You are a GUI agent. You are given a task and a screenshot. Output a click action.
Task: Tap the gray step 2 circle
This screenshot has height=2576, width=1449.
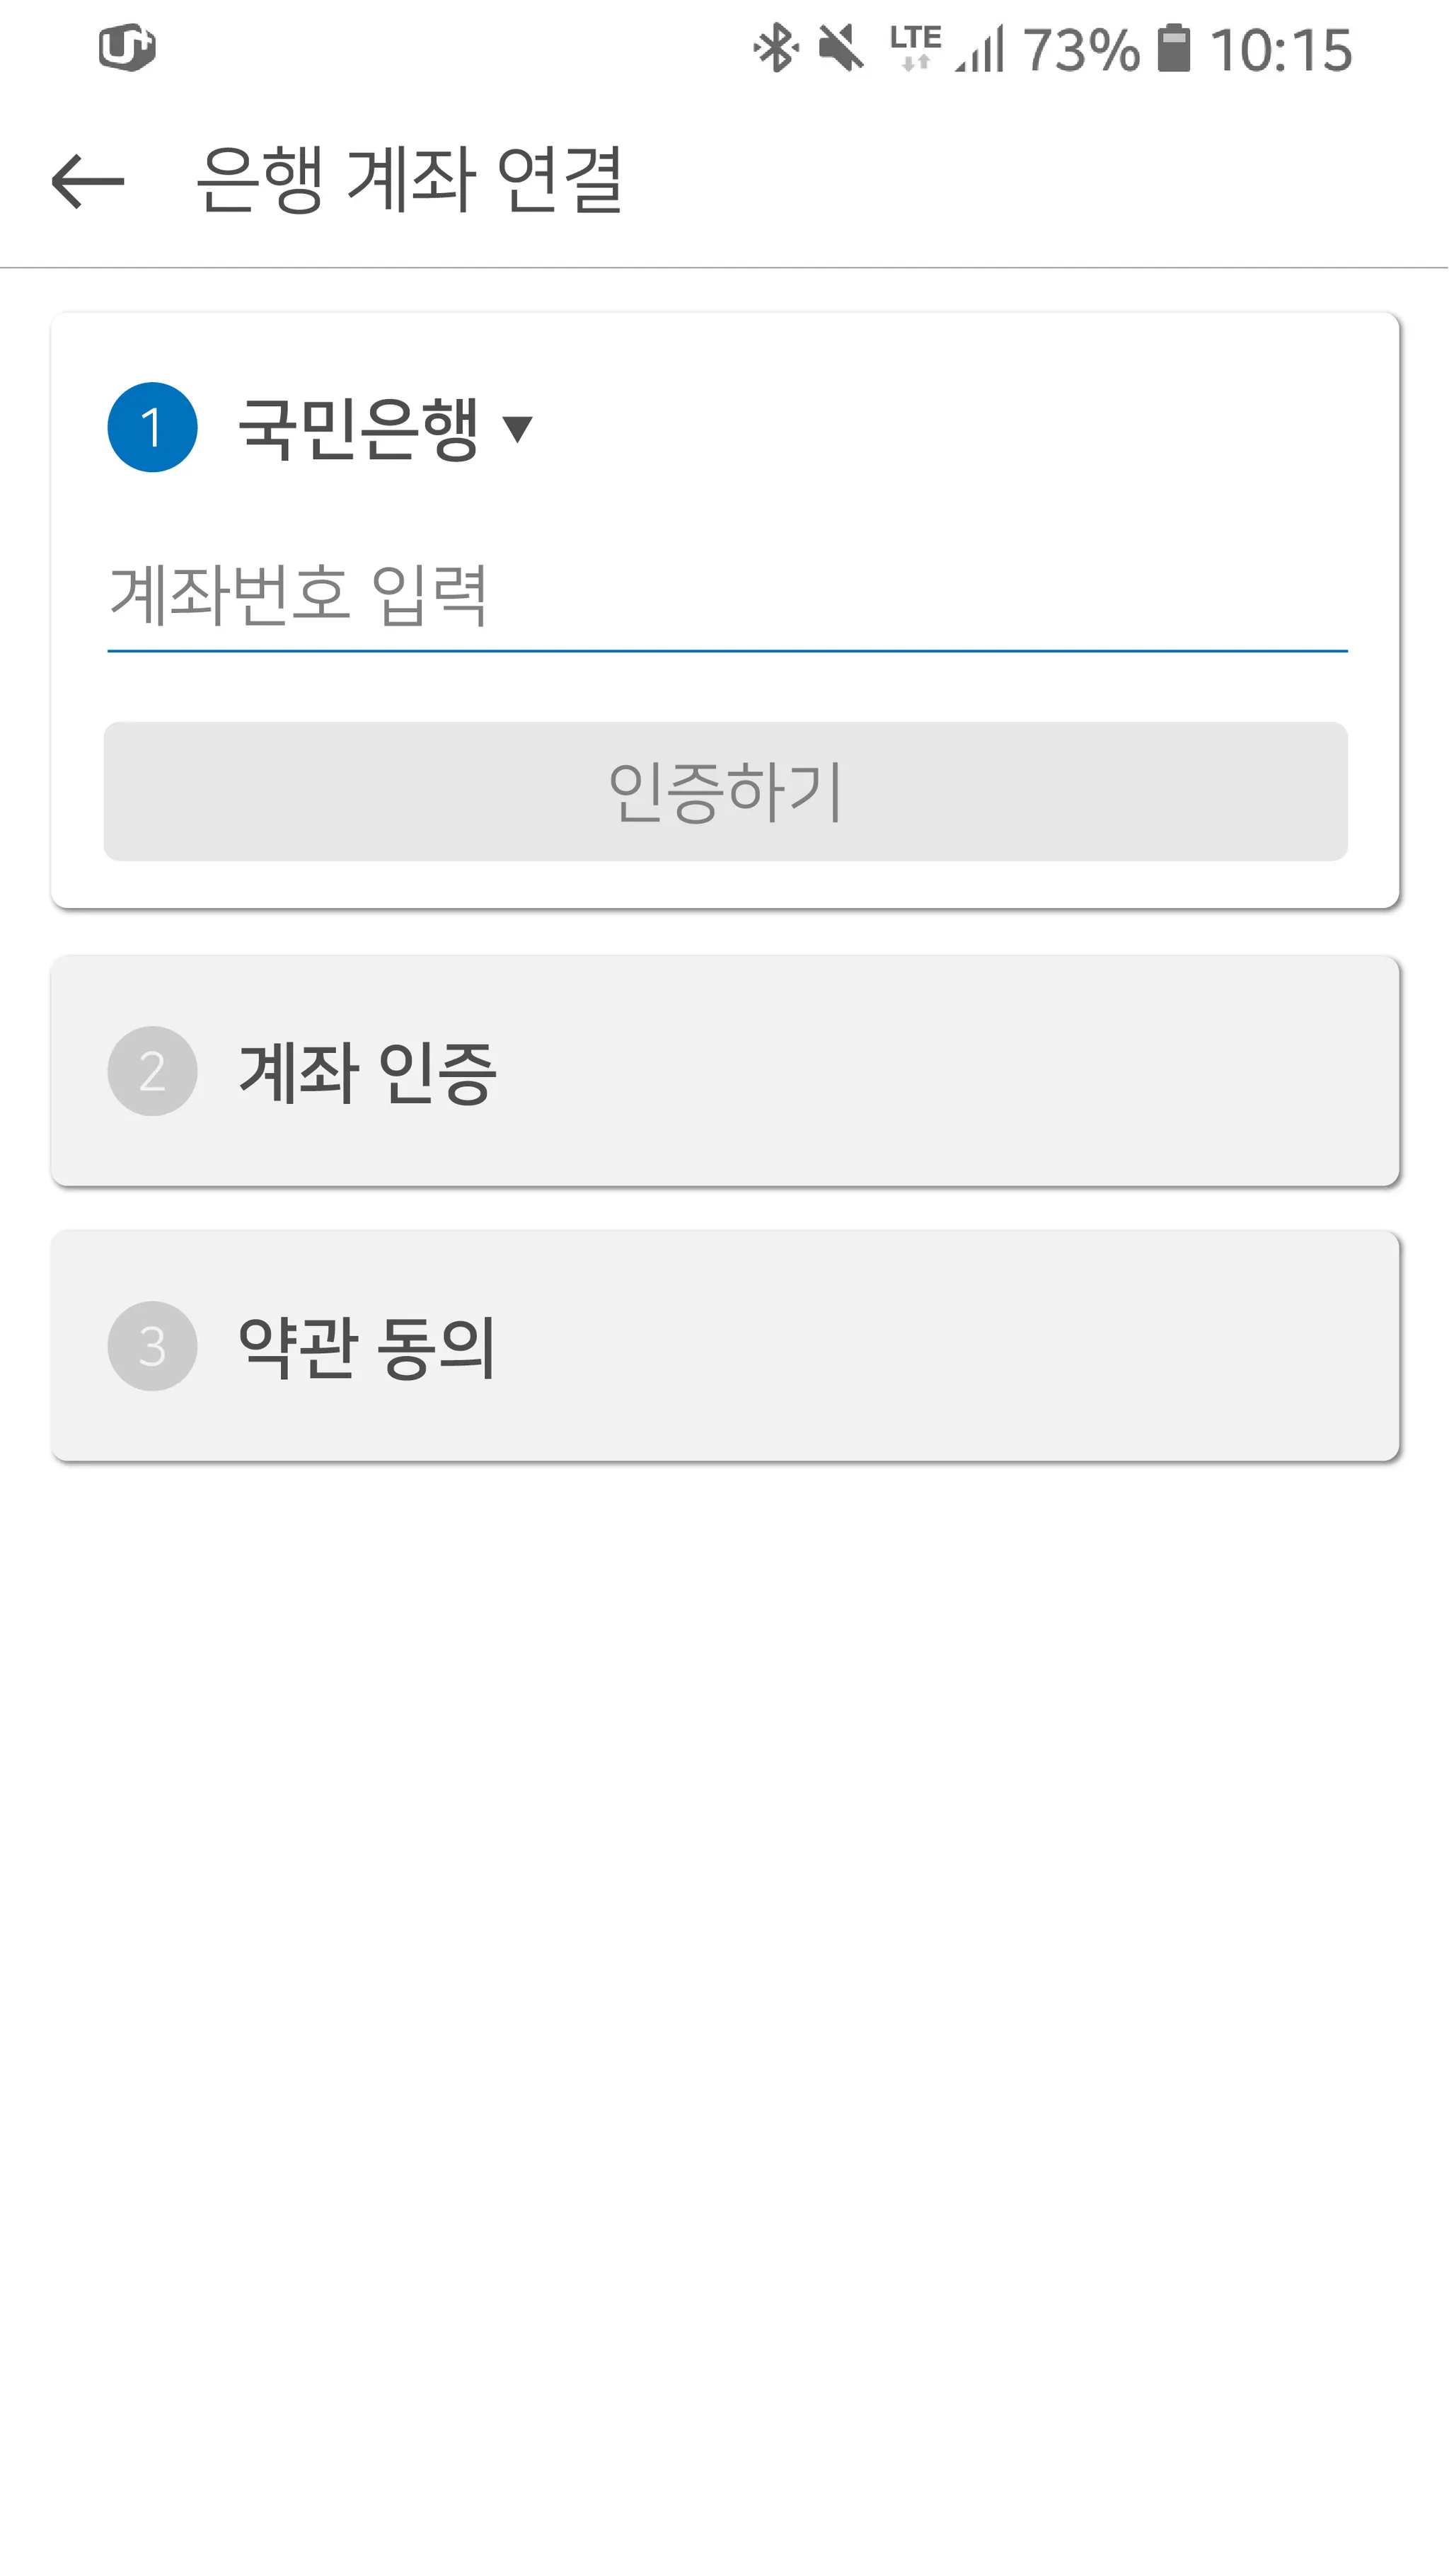[x=152, y=1071]
